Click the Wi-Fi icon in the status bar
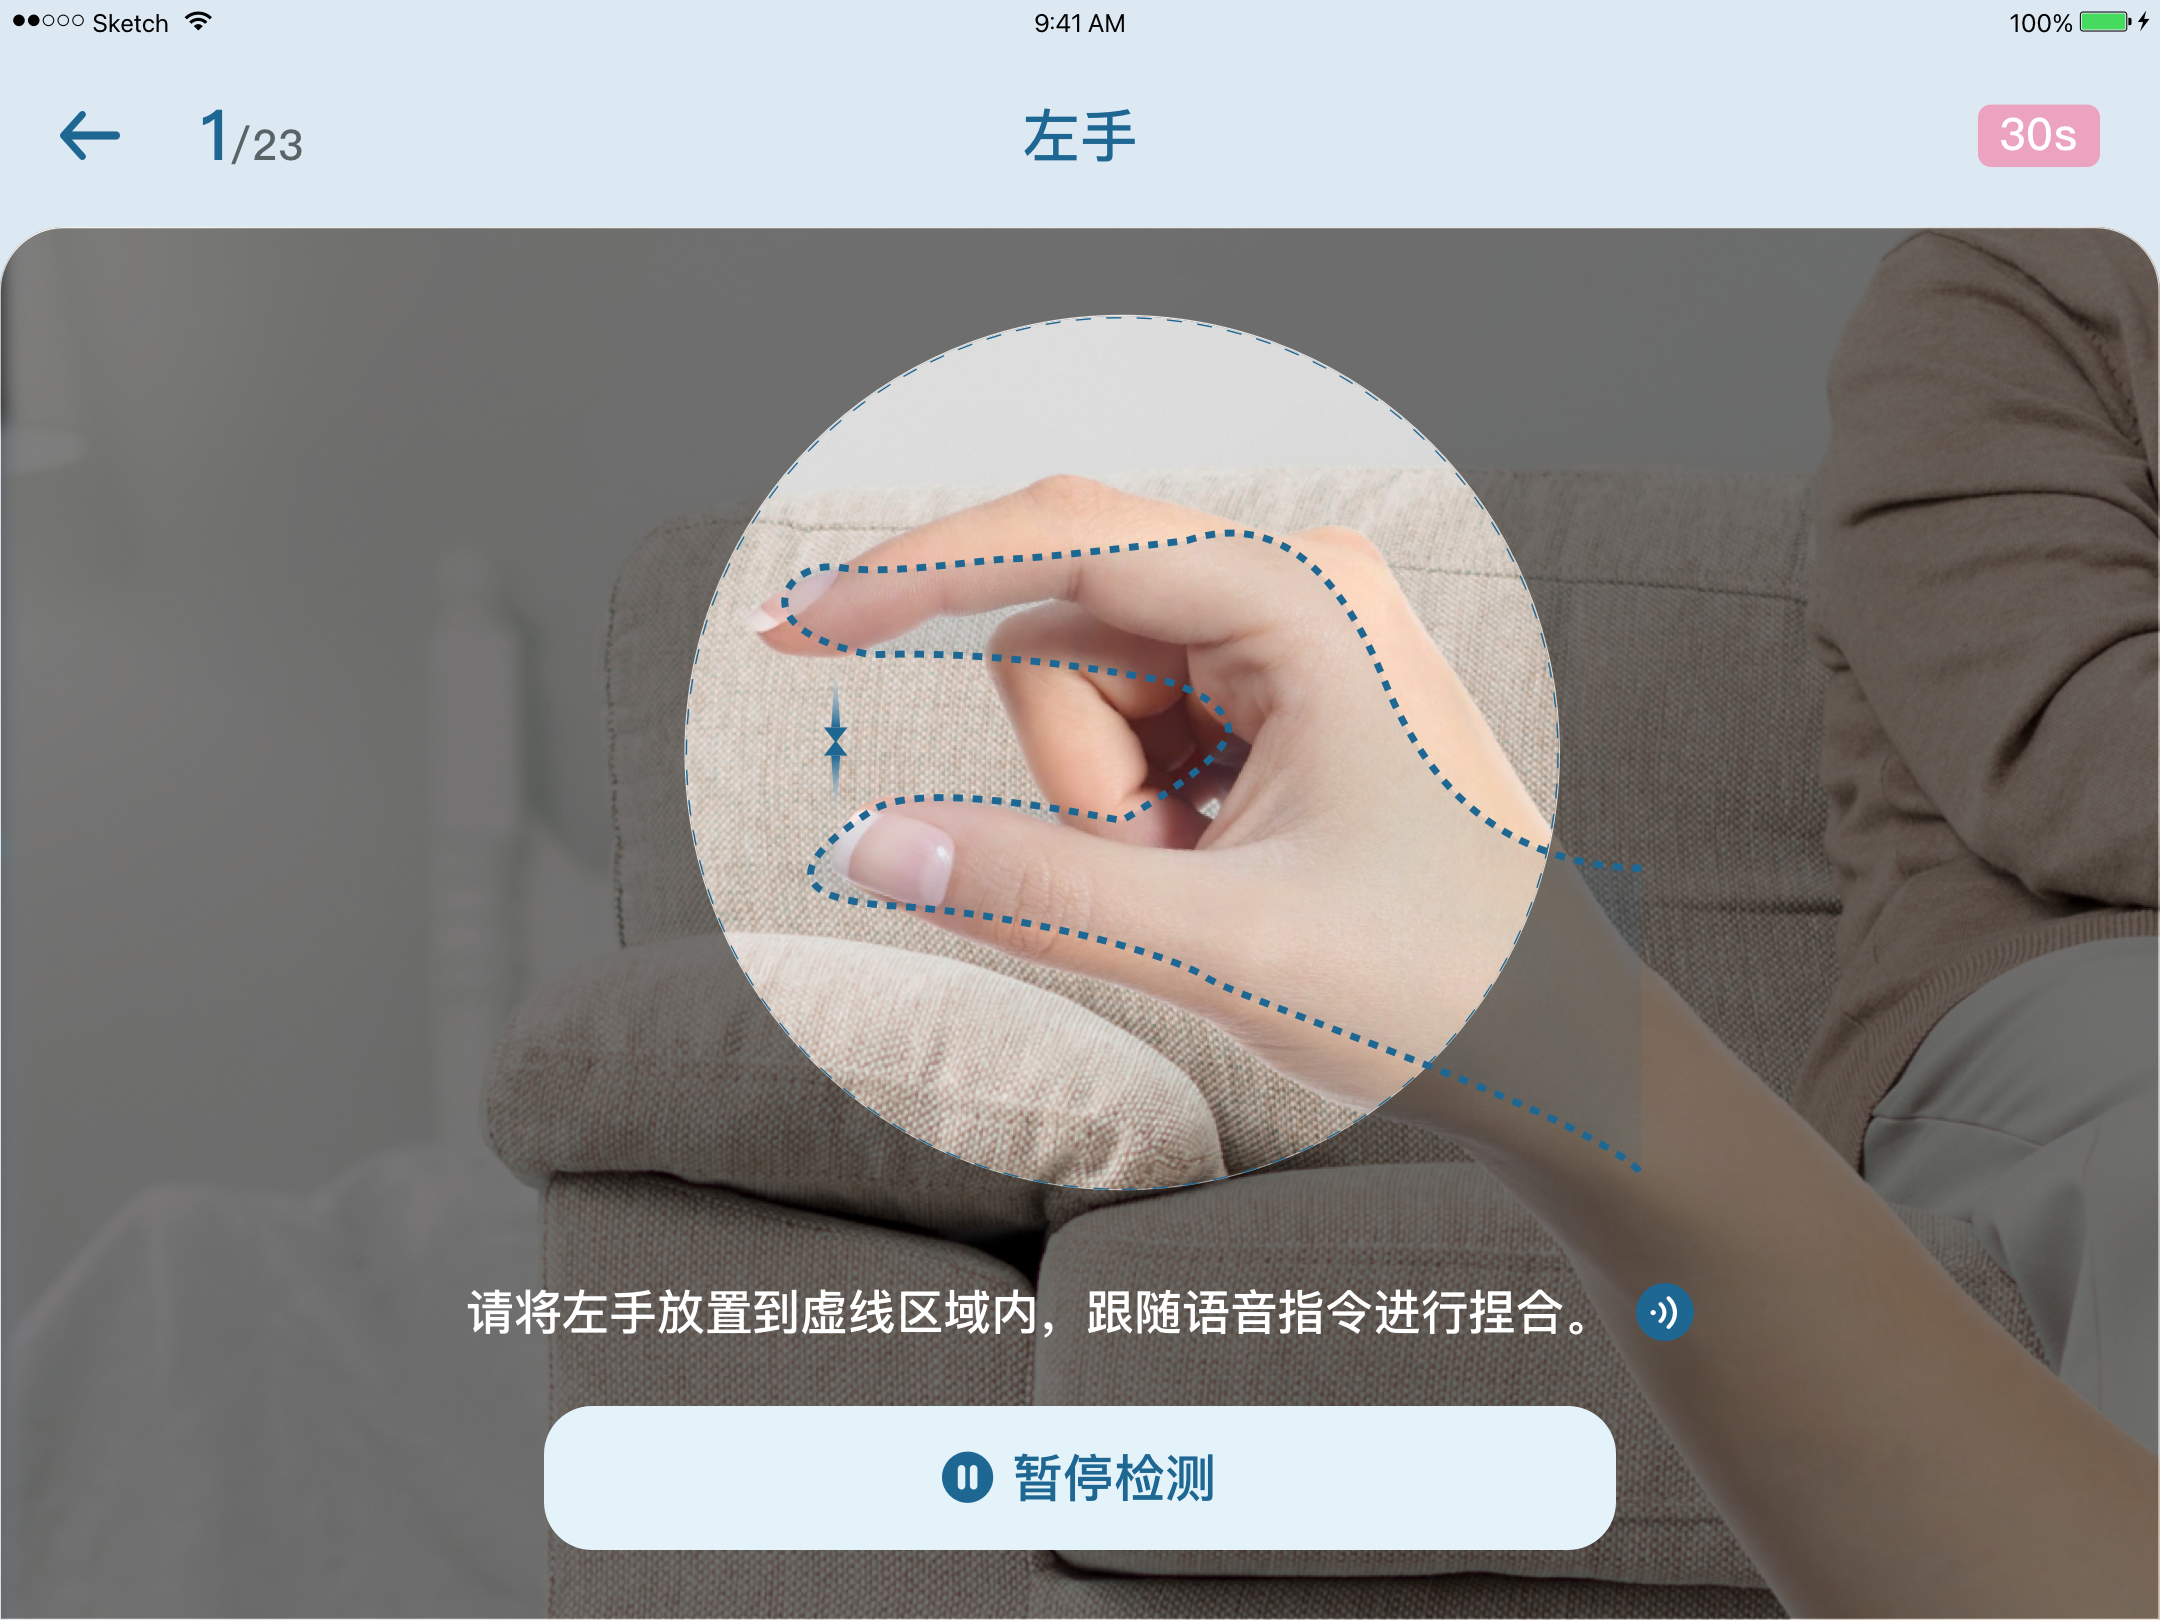The image size is (2160, 1620). click(199, 21)
